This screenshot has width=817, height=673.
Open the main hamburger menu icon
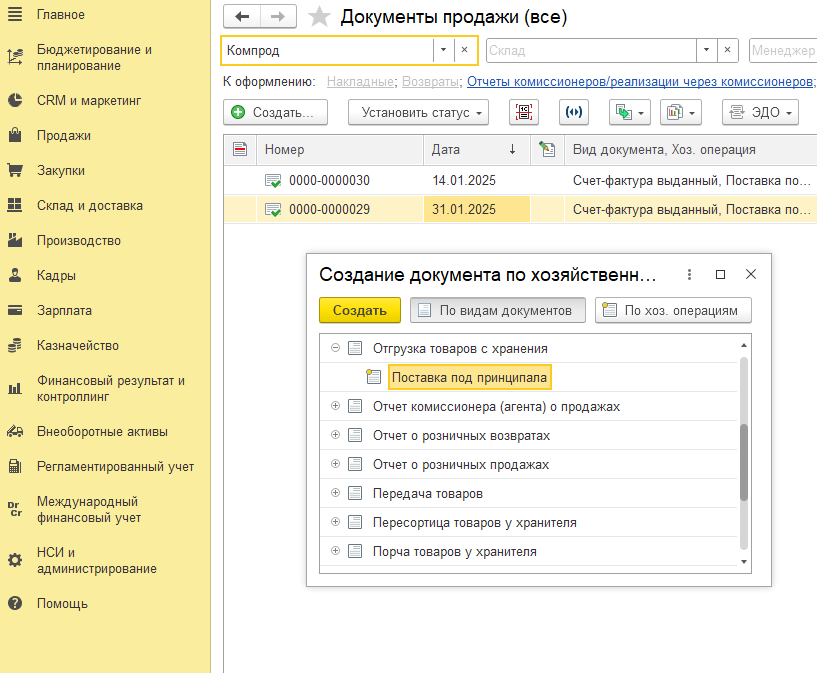[x=15, y=15]
